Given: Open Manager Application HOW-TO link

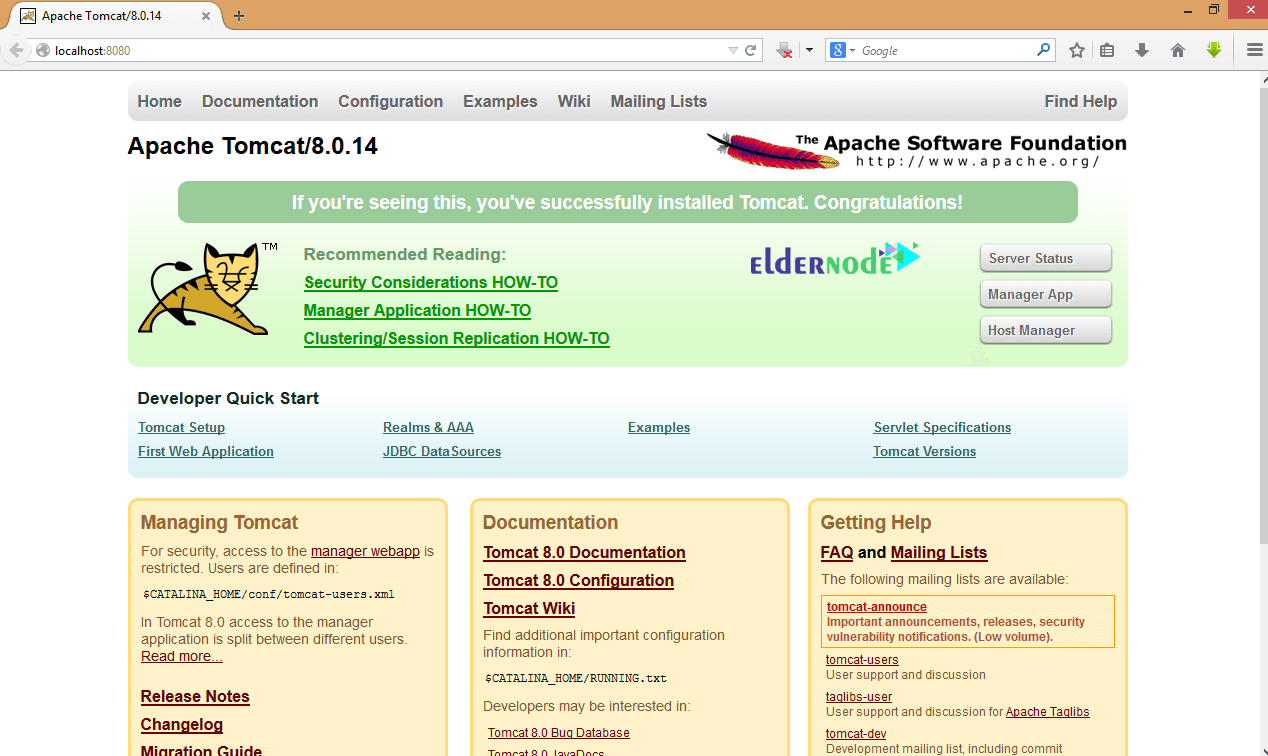Looking at the screenshot, I should click(417, 311).
